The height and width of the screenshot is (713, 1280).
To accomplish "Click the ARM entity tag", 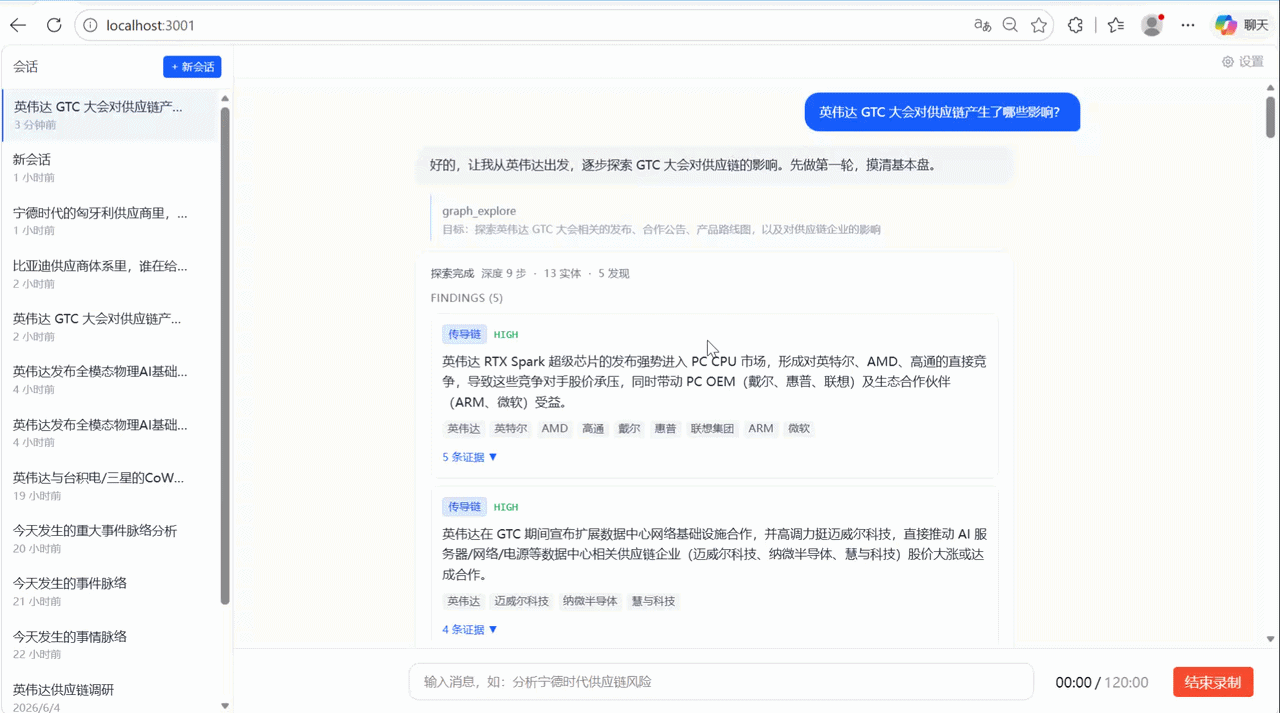I will pyautogui.click(x=761, y=428).
